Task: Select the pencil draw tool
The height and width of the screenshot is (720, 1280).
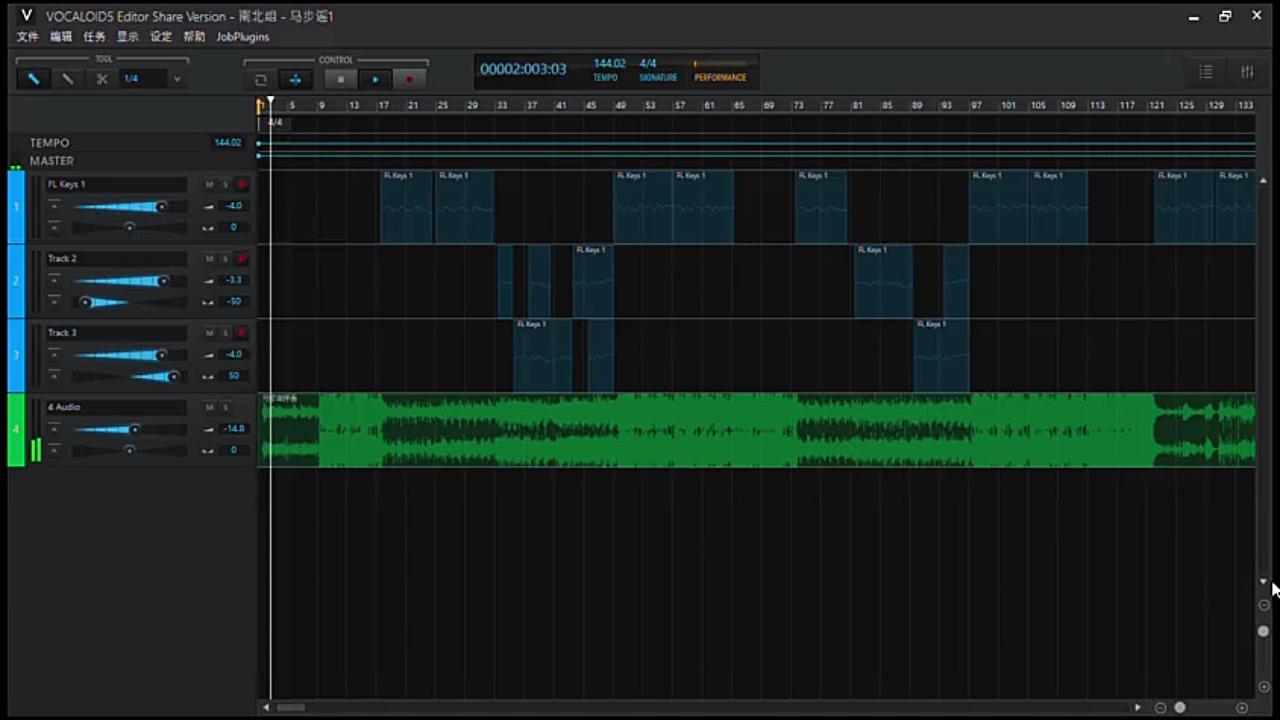Action: pyautogui.click(x=68, y=79)
